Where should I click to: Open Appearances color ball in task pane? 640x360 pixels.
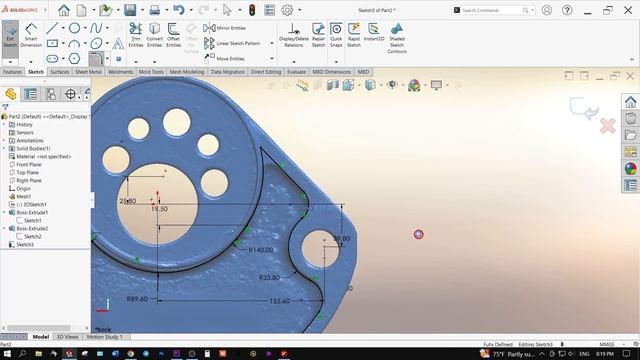tap(630, 169)
